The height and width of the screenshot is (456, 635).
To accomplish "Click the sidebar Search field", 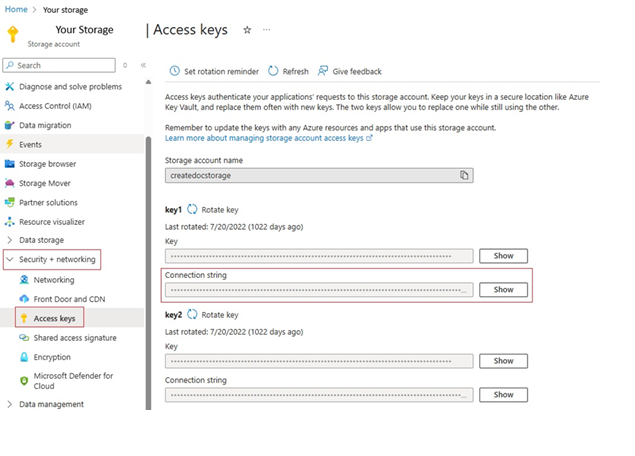I will (x=59, y=65).
